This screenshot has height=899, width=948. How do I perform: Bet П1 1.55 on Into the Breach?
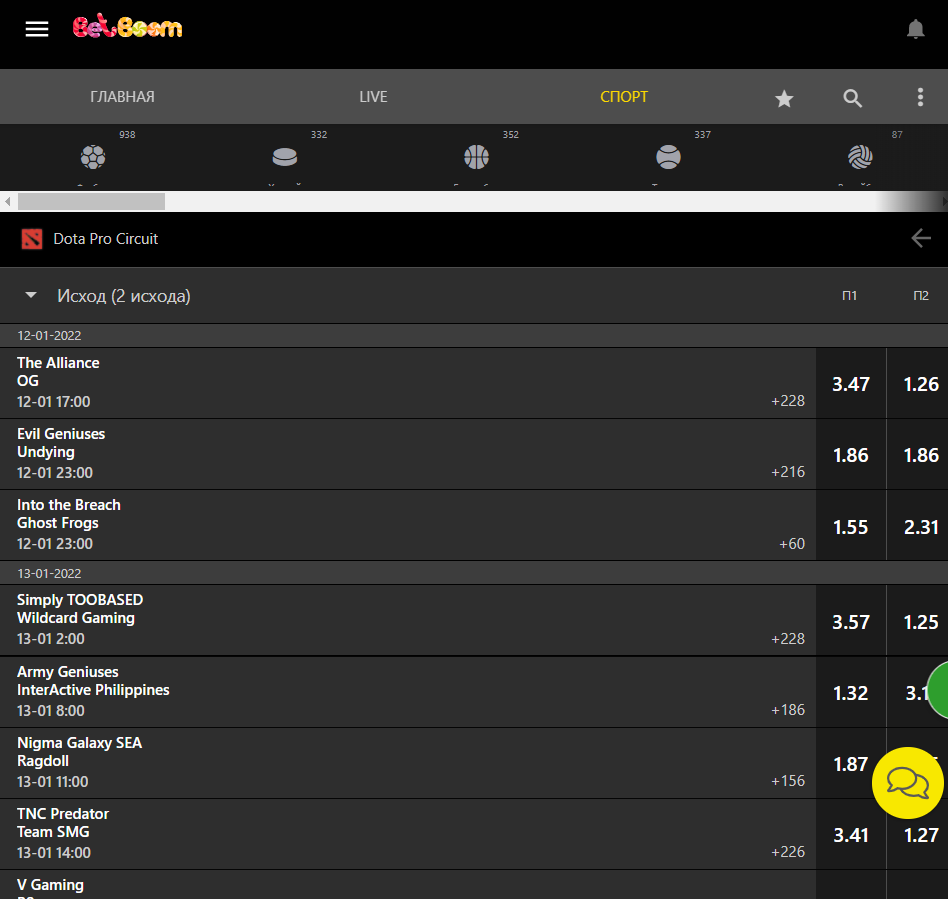point(851,527)
